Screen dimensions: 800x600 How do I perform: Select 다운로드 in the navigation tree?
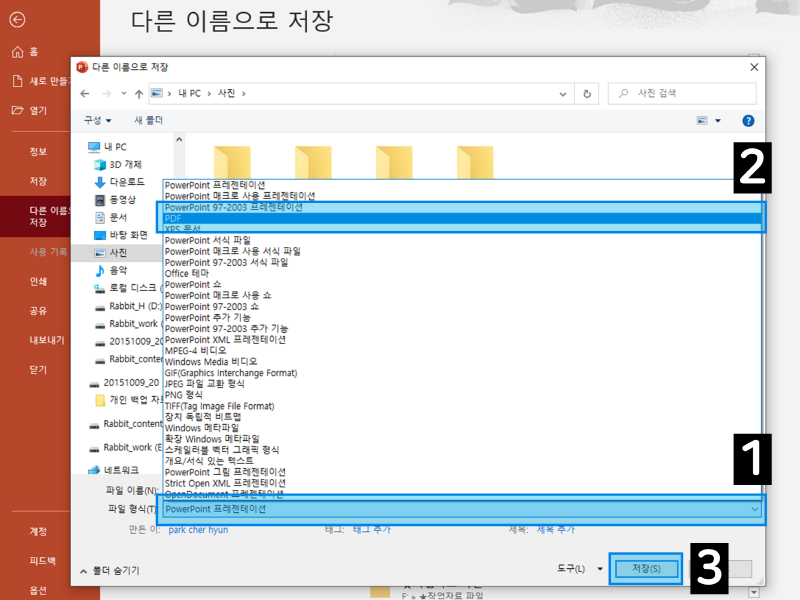(x=120, y=182)
